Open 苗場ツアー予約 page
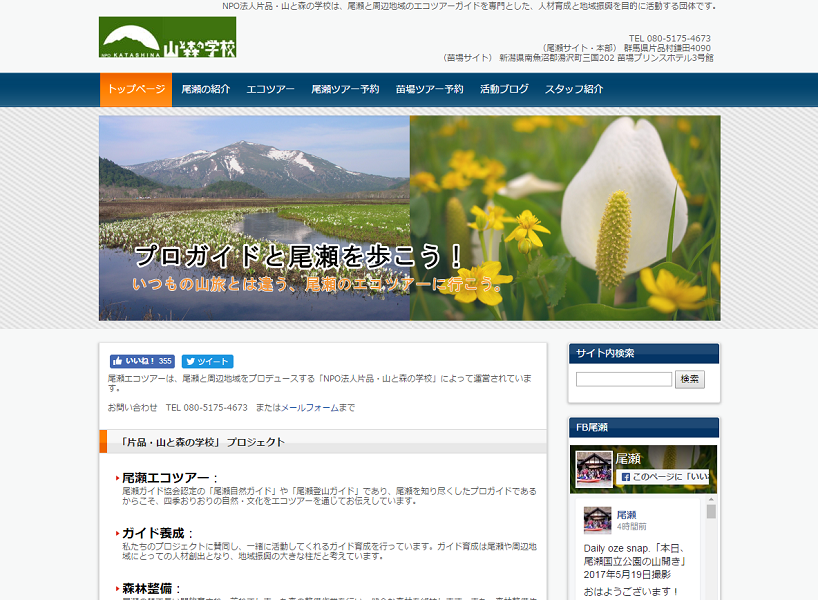 [x=429, y=89]
